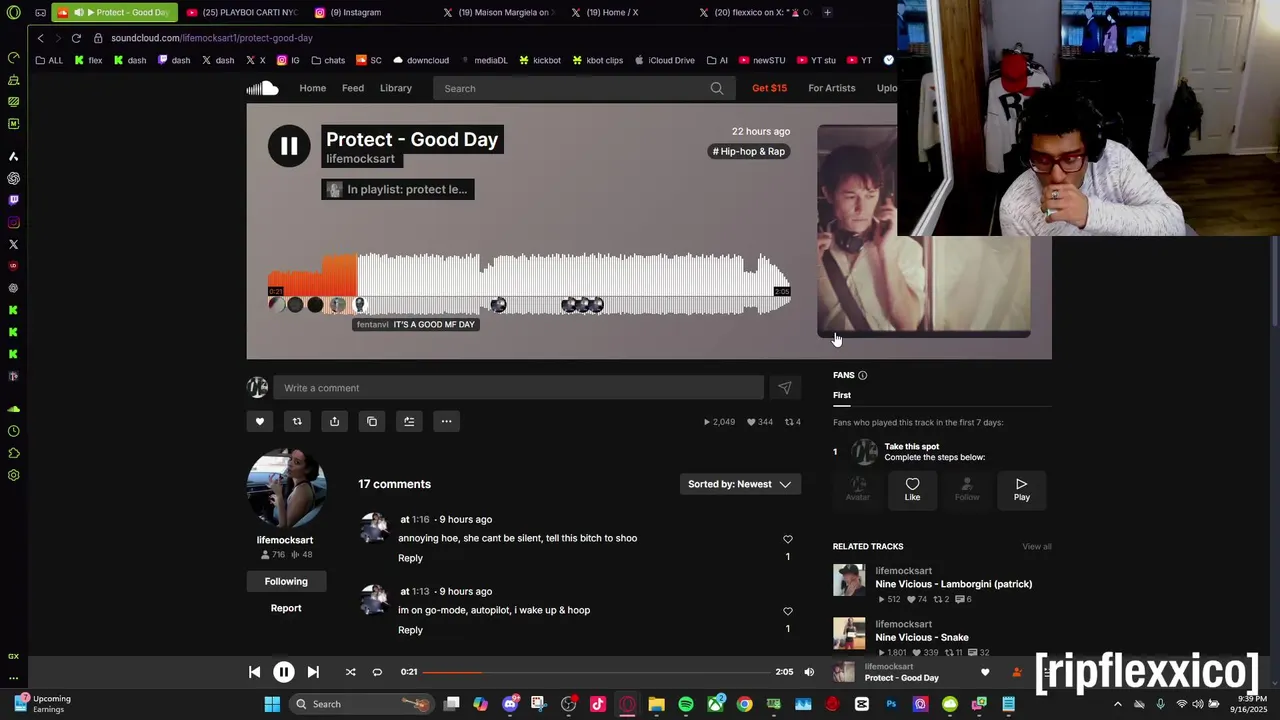Report the lifemocksart profile
The height and width of the screenshot is (720, 1280).
(x=286, y=608)
